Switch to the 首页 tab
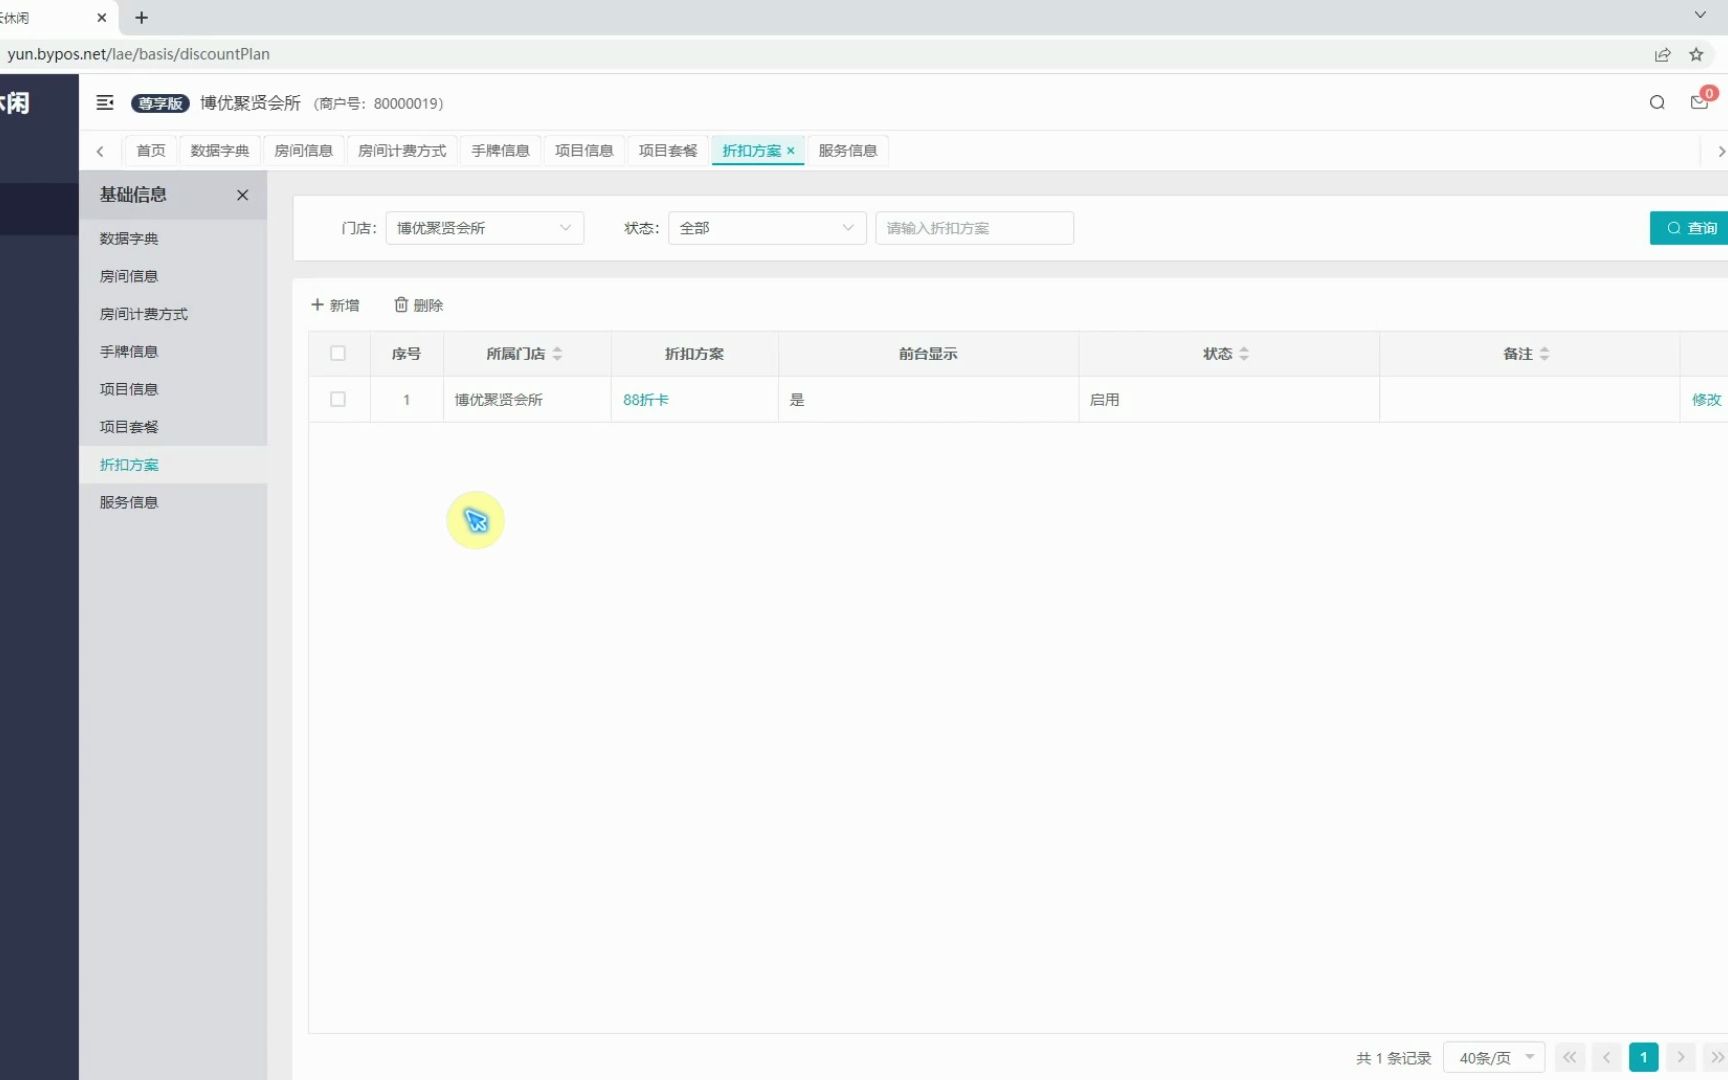The image size is (1728, 1080). point(151,151)
